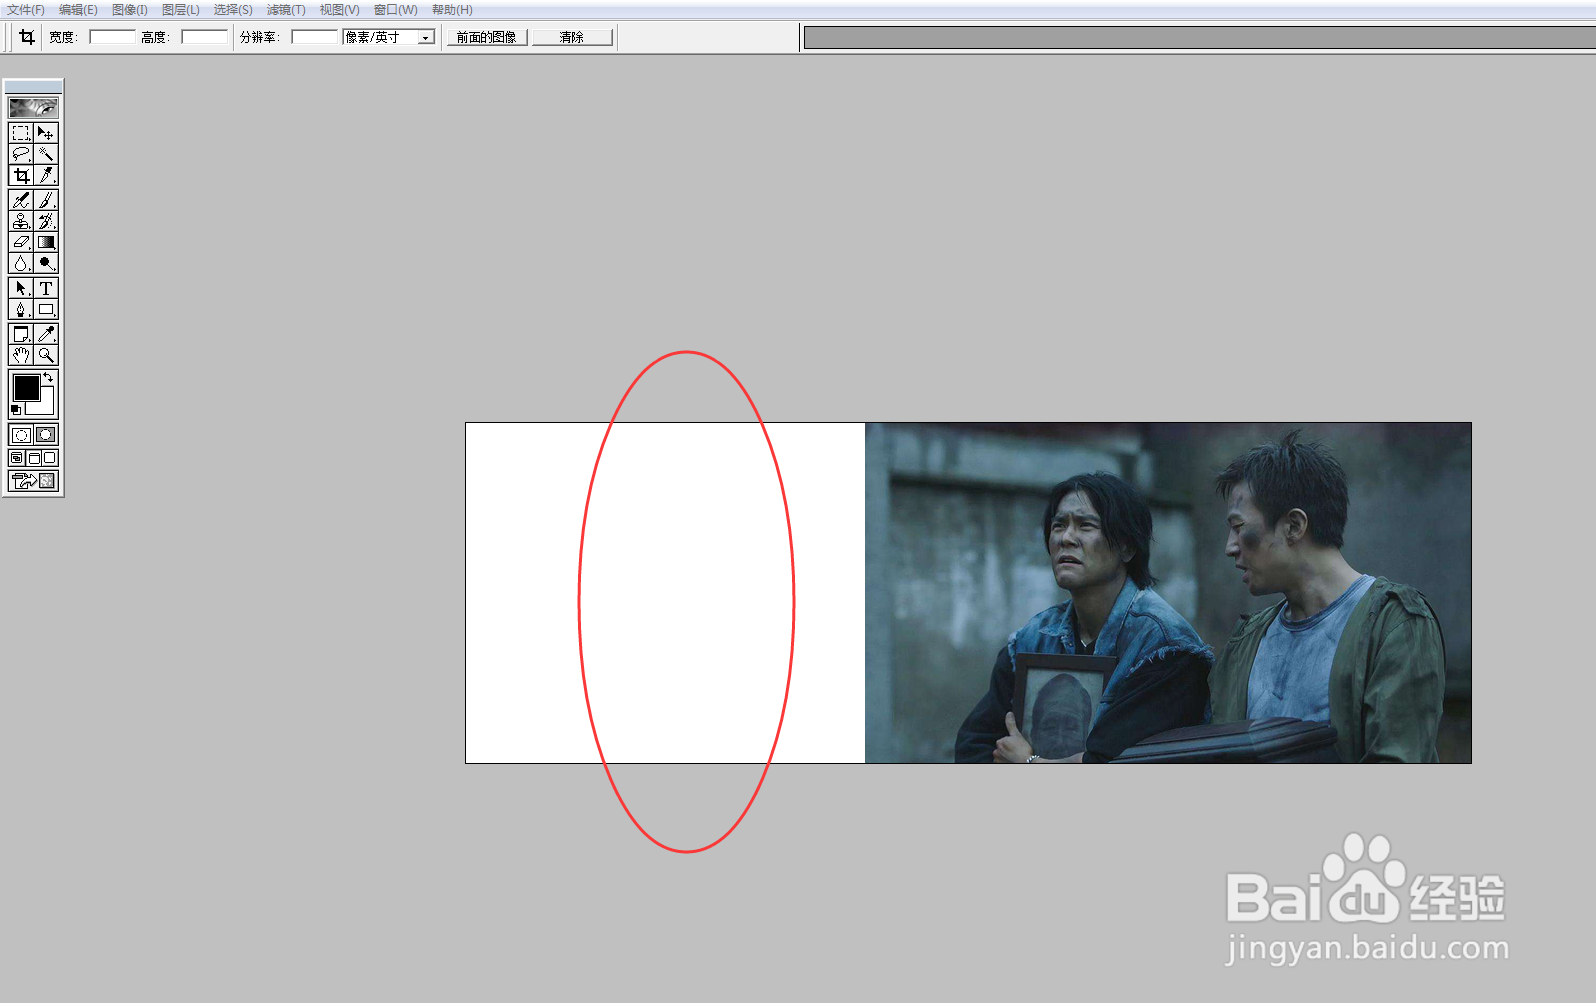Select the Lasso tool

coord(21,154)
